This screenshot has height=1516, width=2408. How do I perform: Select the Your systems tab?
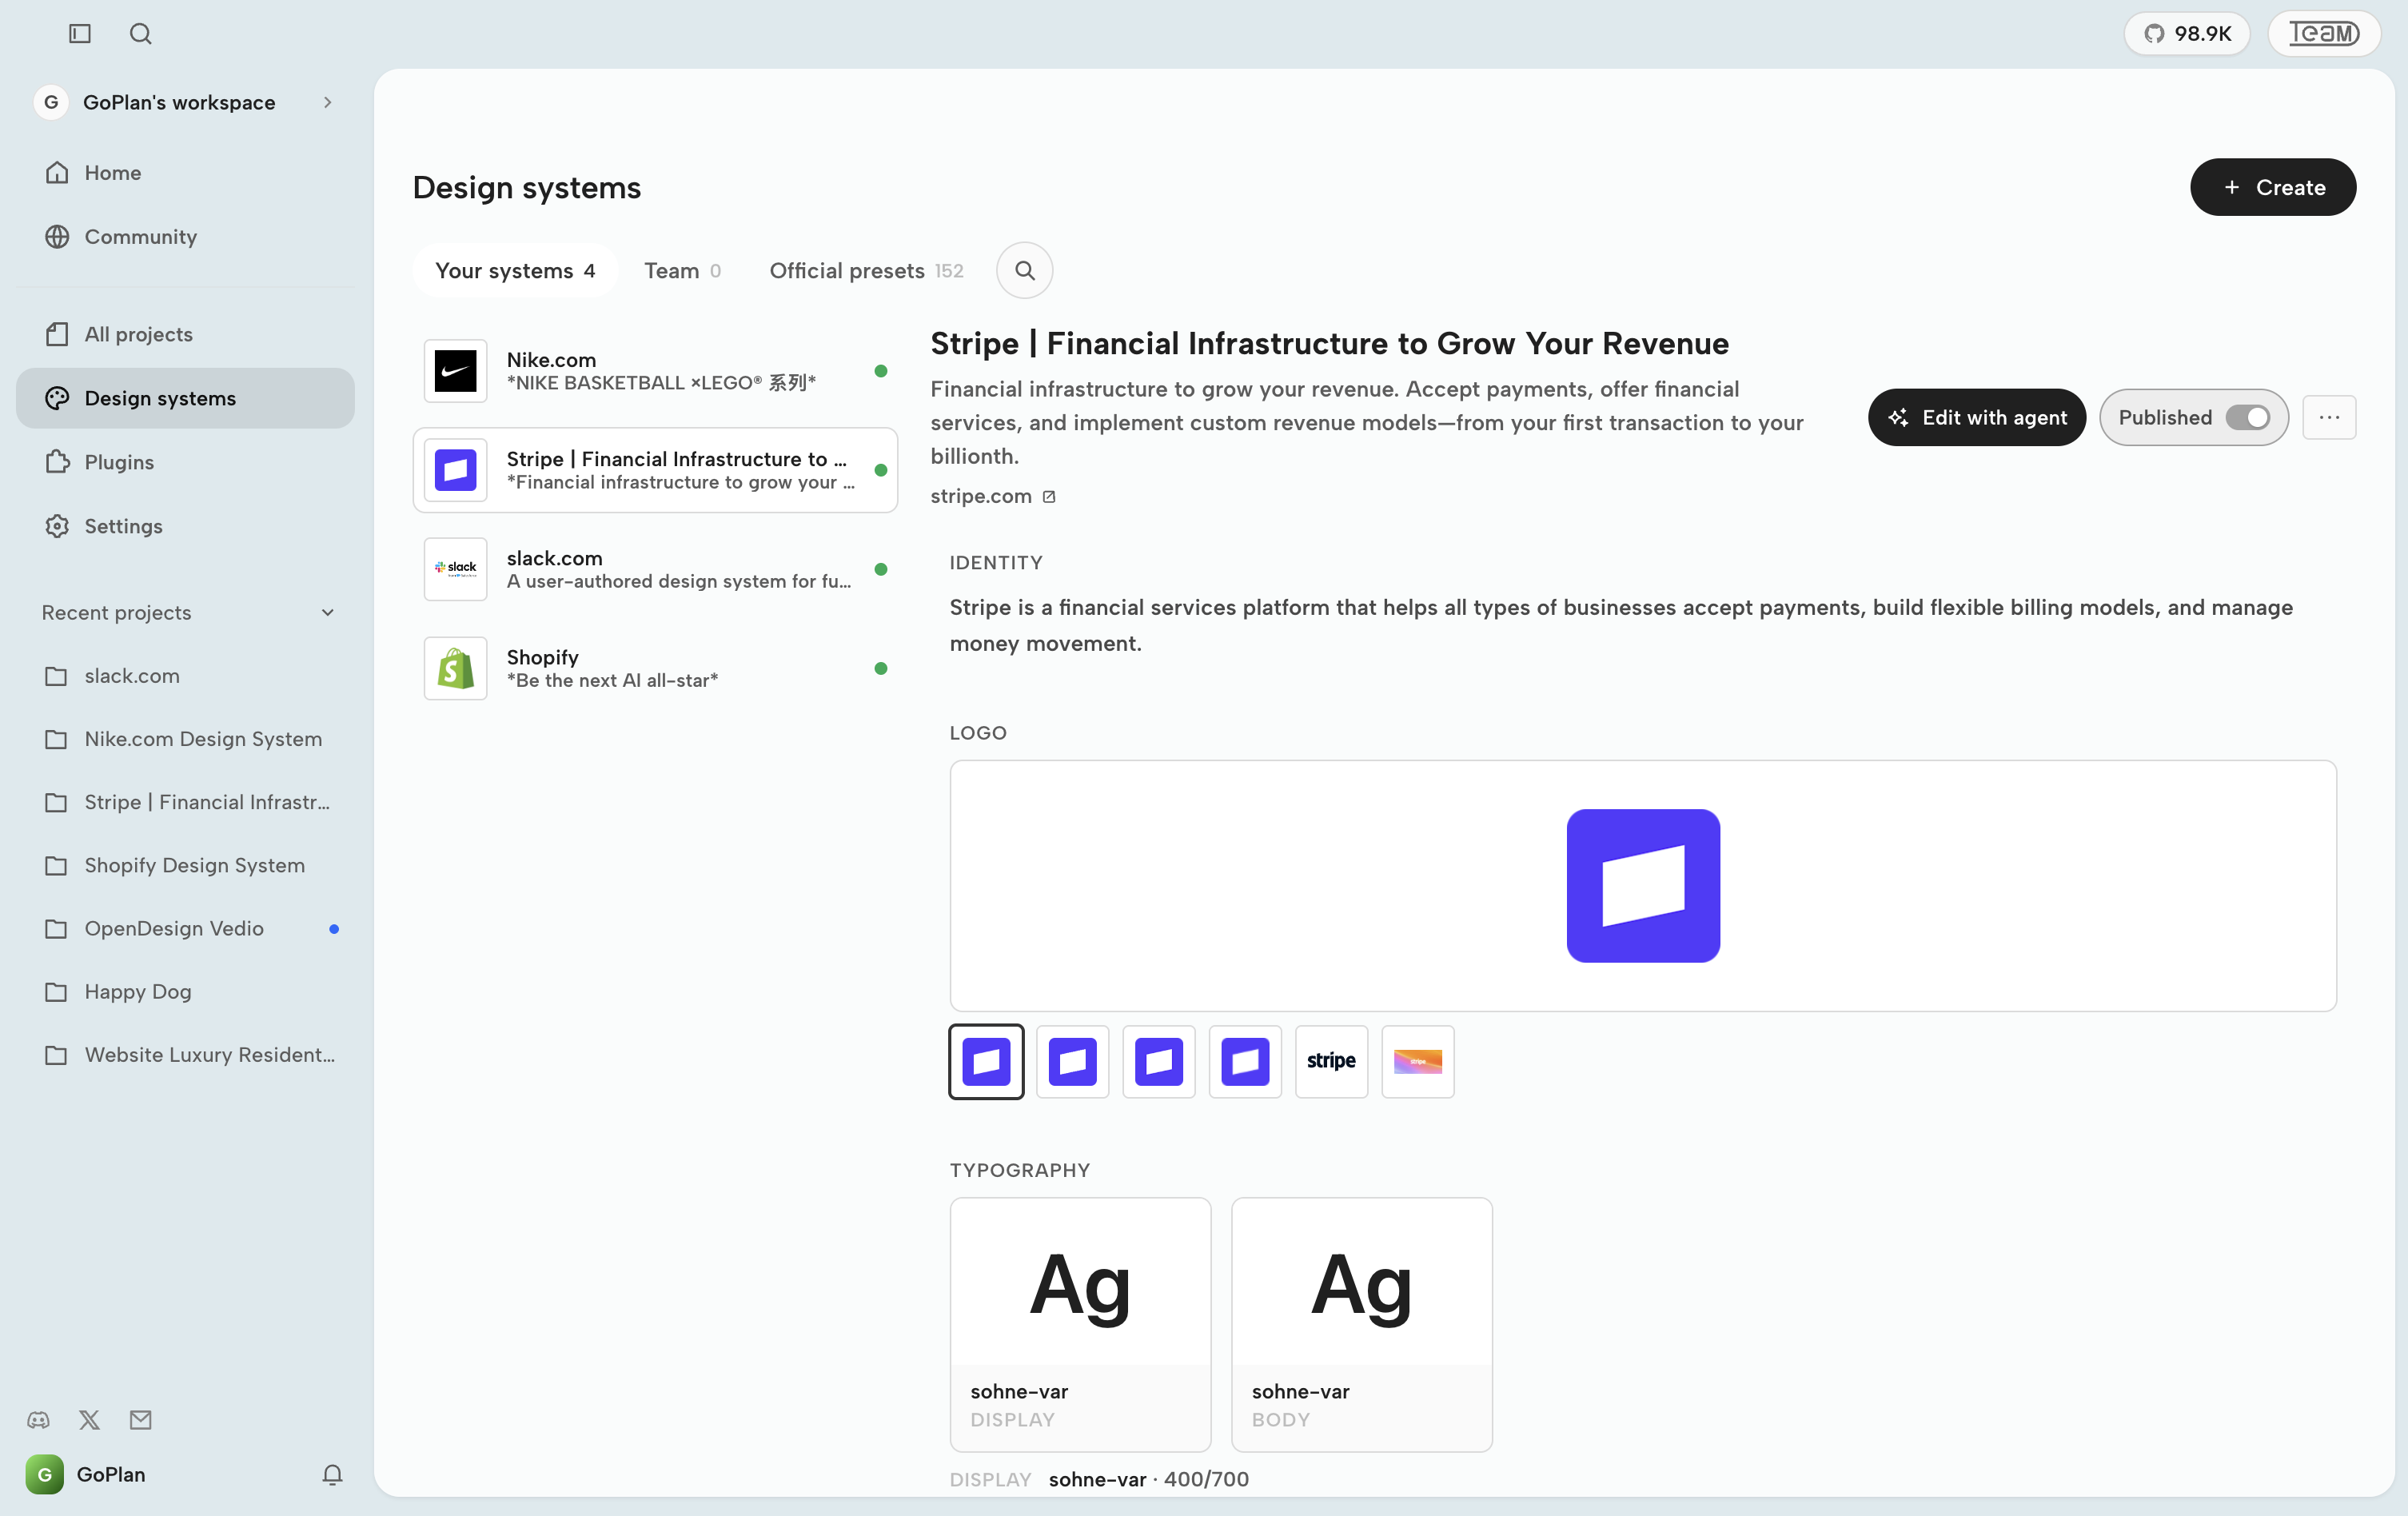pyautogui.click(x=515, y=271)
